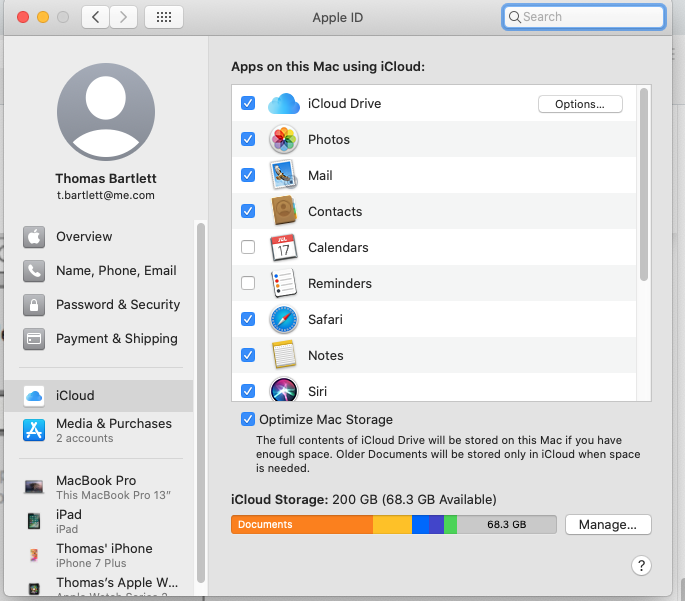Click the App Store icon for Media & Purchases

click(34, 430)
